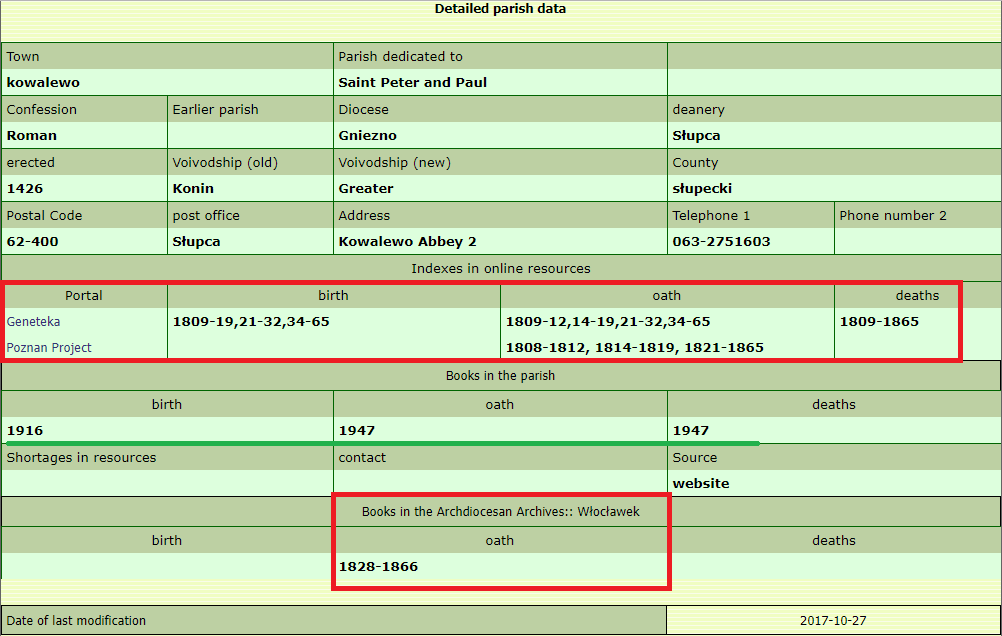This screenshot has height=636, width=1002.
Task: Select Geneteka birth range '1809-19,21-32,34-65'
Action: 251,322
